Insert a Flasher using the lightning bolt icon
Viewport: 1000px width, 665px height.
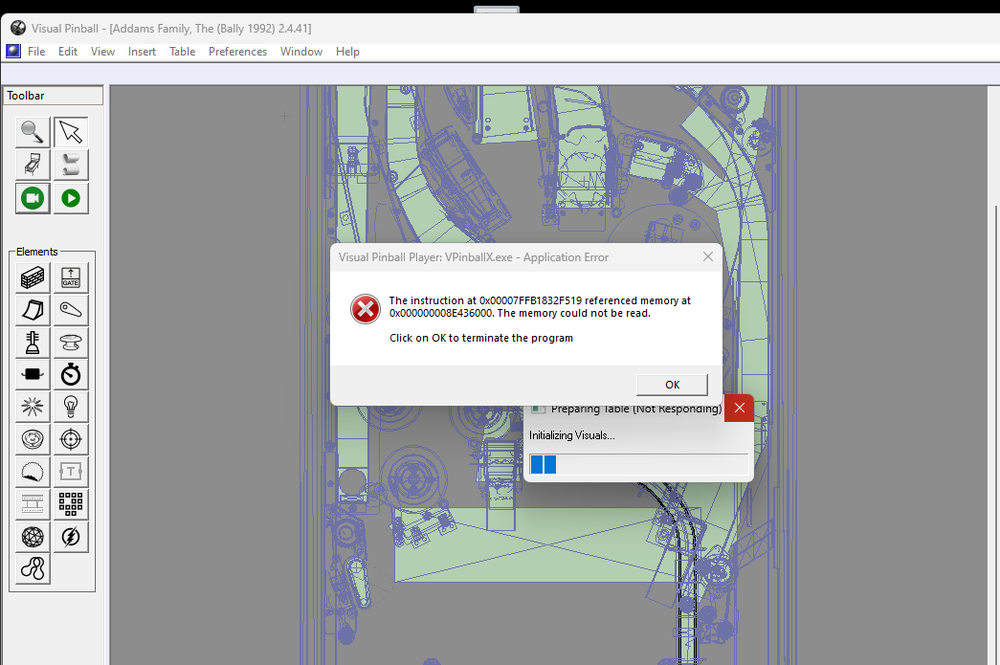(x=70, y=536)
